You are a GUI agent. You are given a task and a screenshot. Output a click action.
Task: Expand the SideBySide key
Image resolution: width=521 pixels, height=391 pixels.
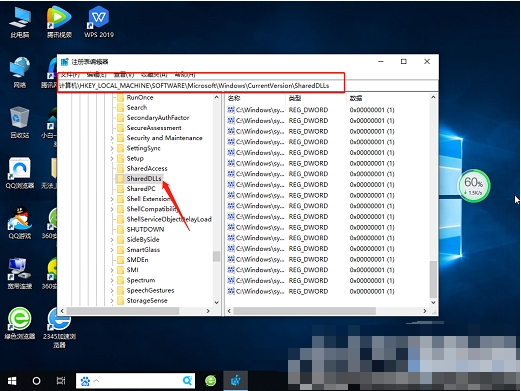click(x=112, y=240)
